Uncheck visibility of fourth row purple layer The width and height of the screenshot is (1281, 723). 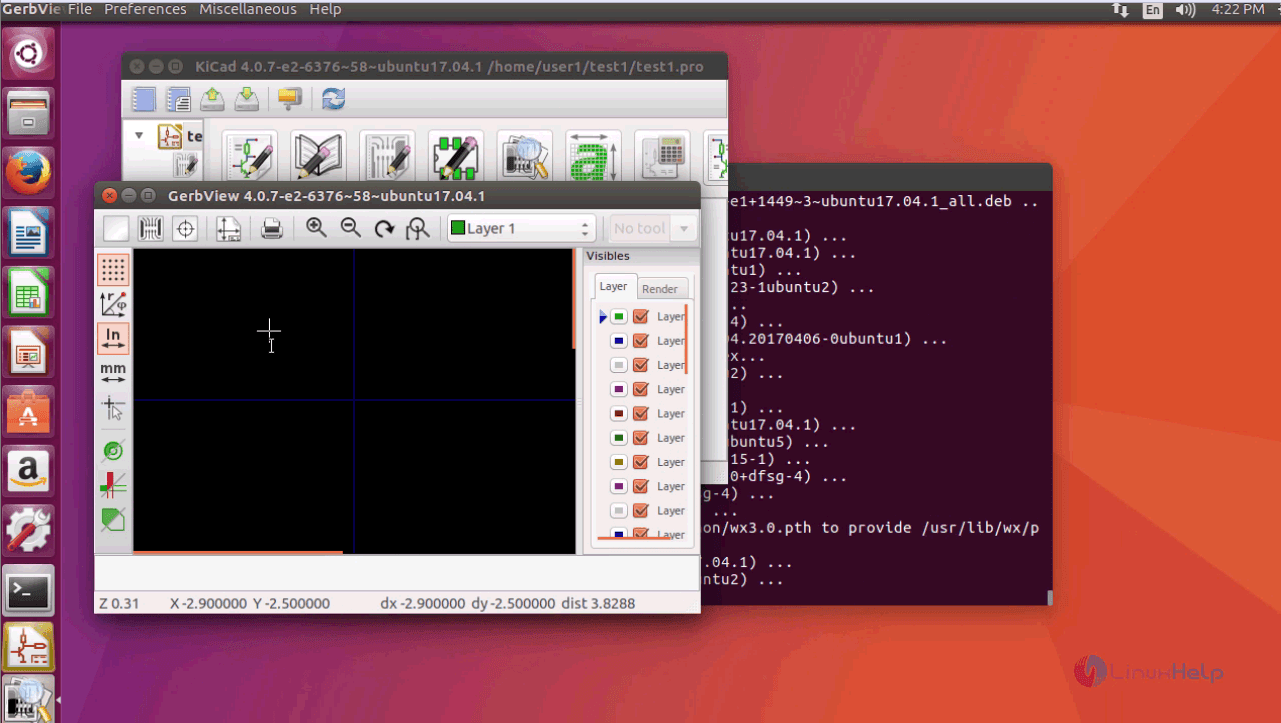(641, 389)
